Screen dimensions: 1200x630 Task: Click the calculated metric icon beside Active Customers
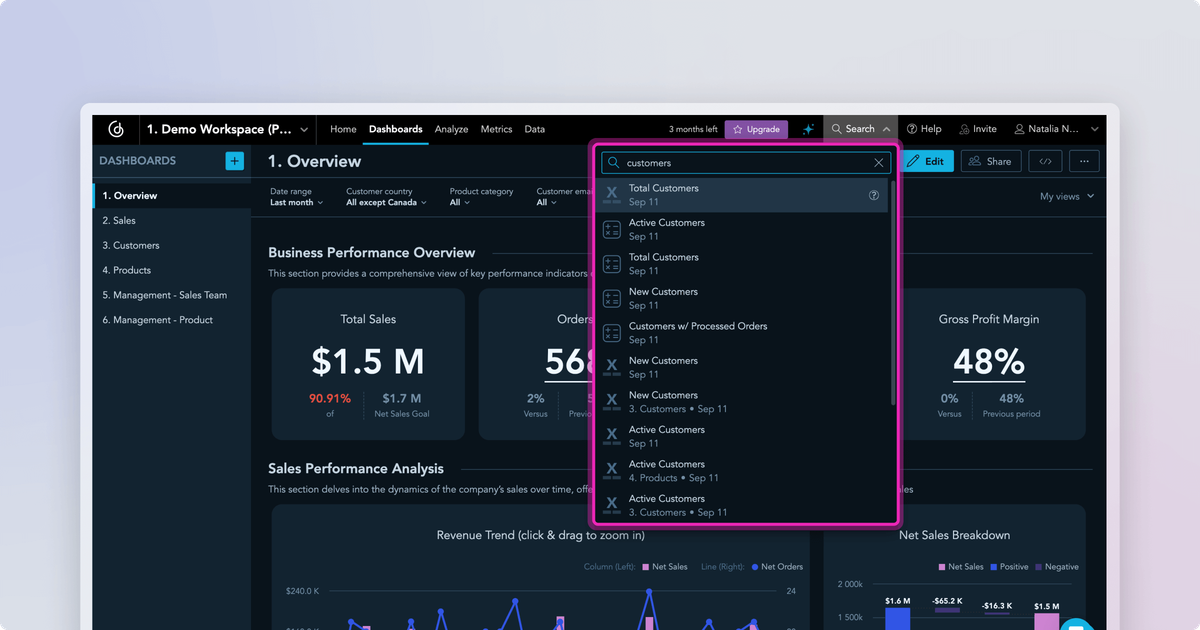[x=612, y=229]
